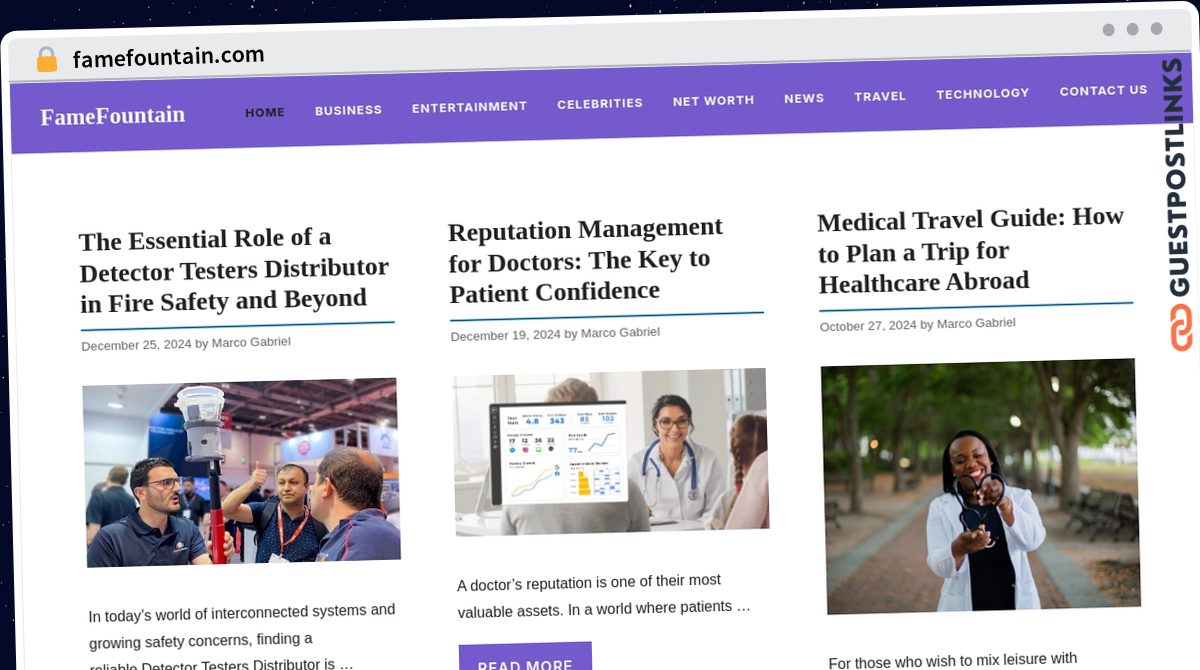Open the FameFountain site logo
Screen dimensions: 1200x670
[112, 116]
